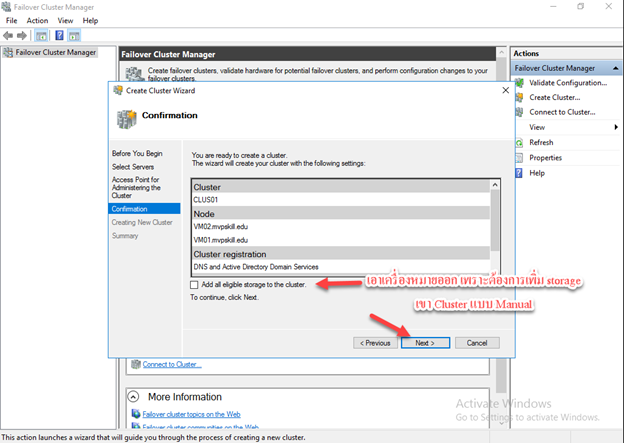Click the Back arrow toolbar icon
624x443 pixels.
tap(8, 36)
